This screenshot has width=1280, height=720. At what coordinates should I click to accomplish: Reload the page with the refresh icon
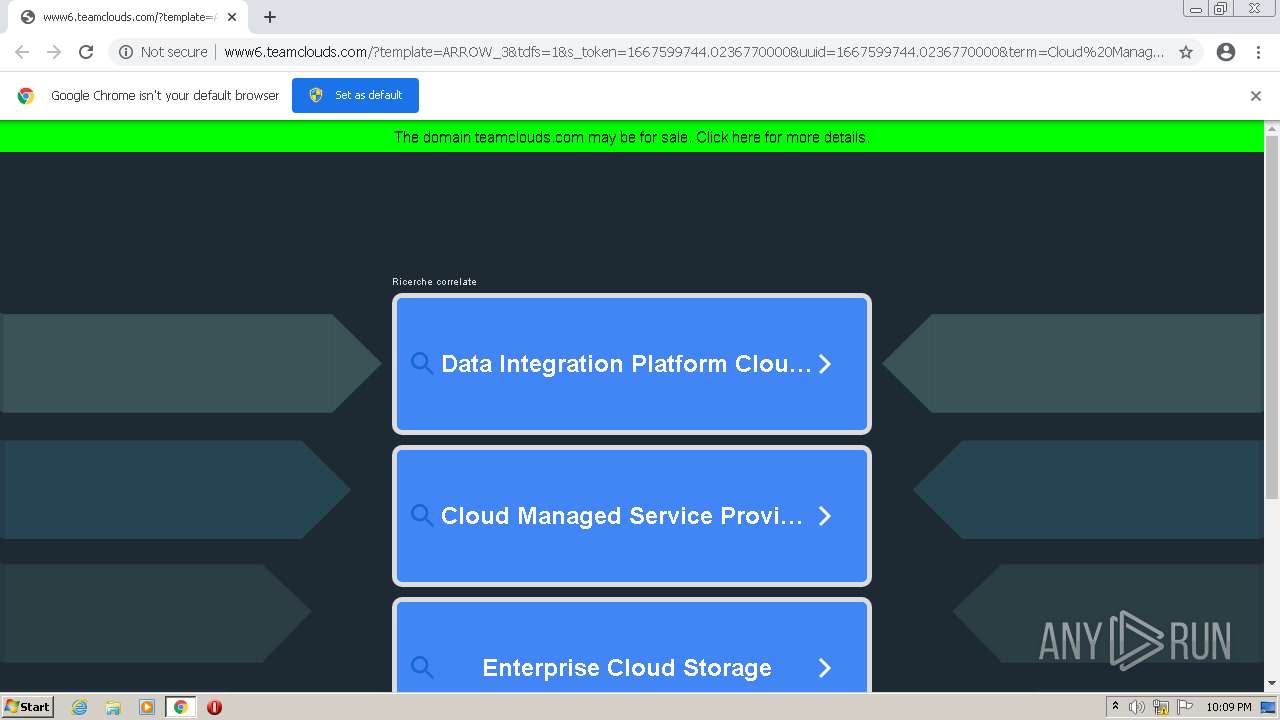coord(86,52)
